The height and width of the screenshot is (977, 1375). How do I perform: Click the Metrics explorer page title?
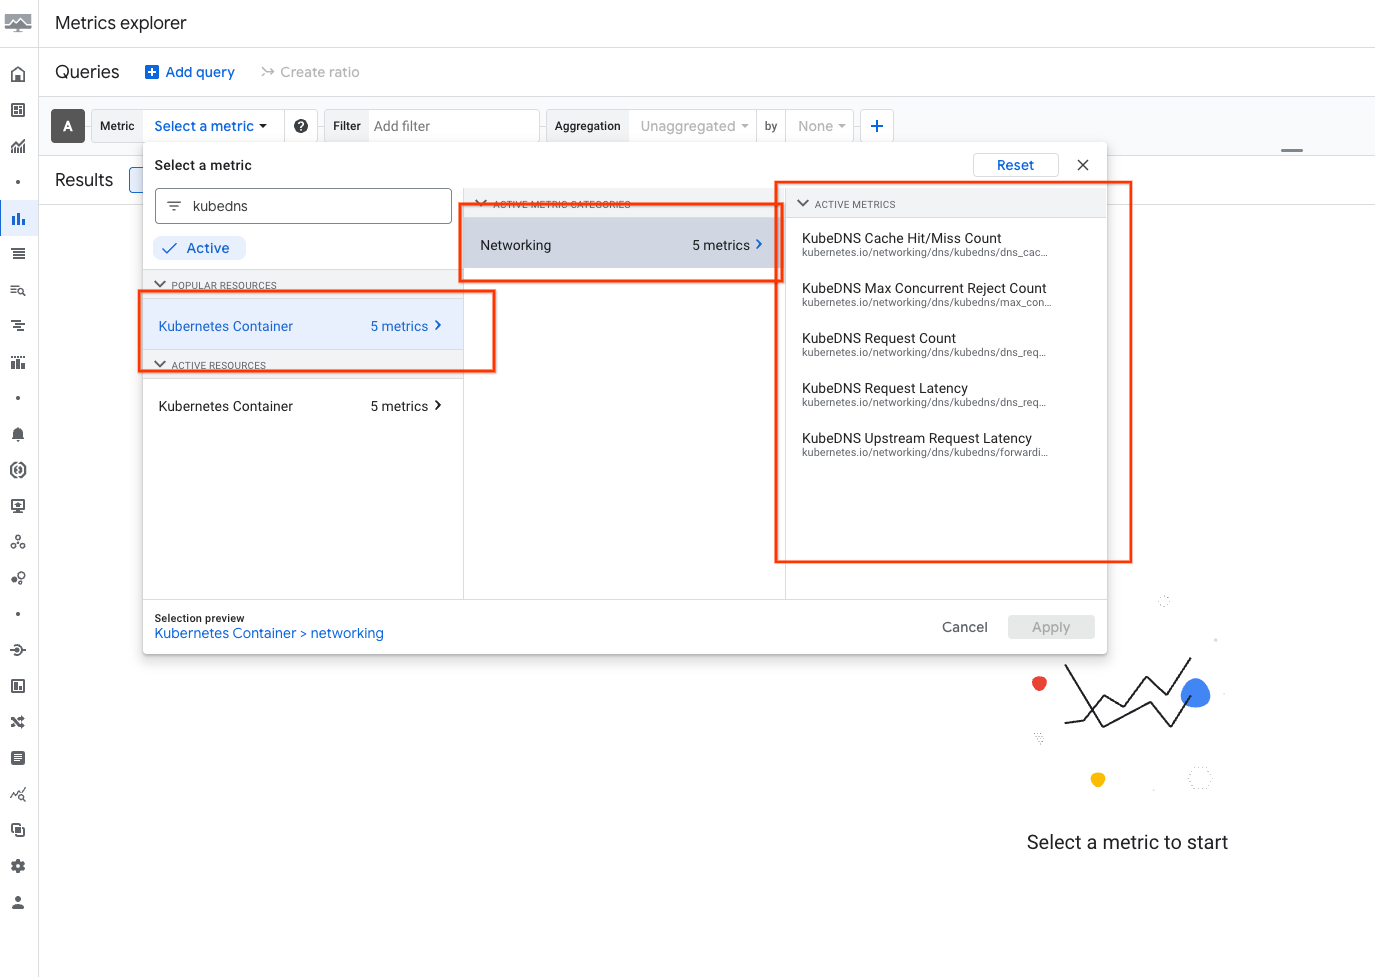[x=121, y=23]
